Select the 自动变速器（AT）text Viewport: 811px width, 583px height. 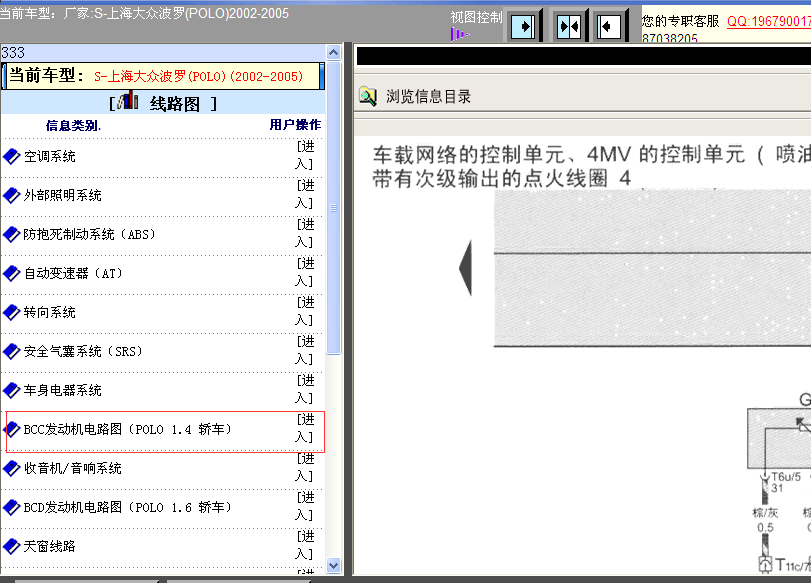[73, 273]
